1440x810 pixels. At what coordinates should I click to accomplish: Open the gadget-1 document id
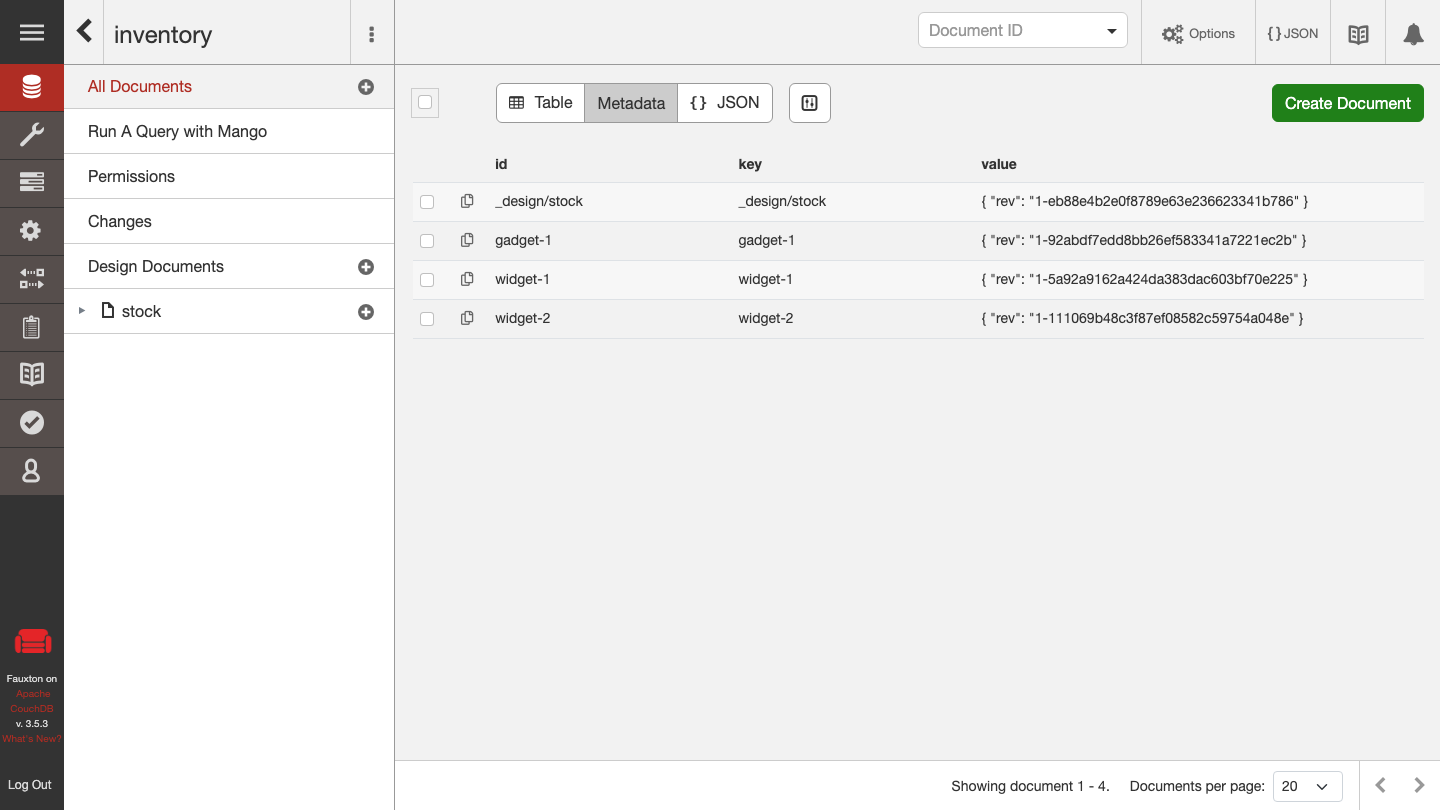coord(523,240)
